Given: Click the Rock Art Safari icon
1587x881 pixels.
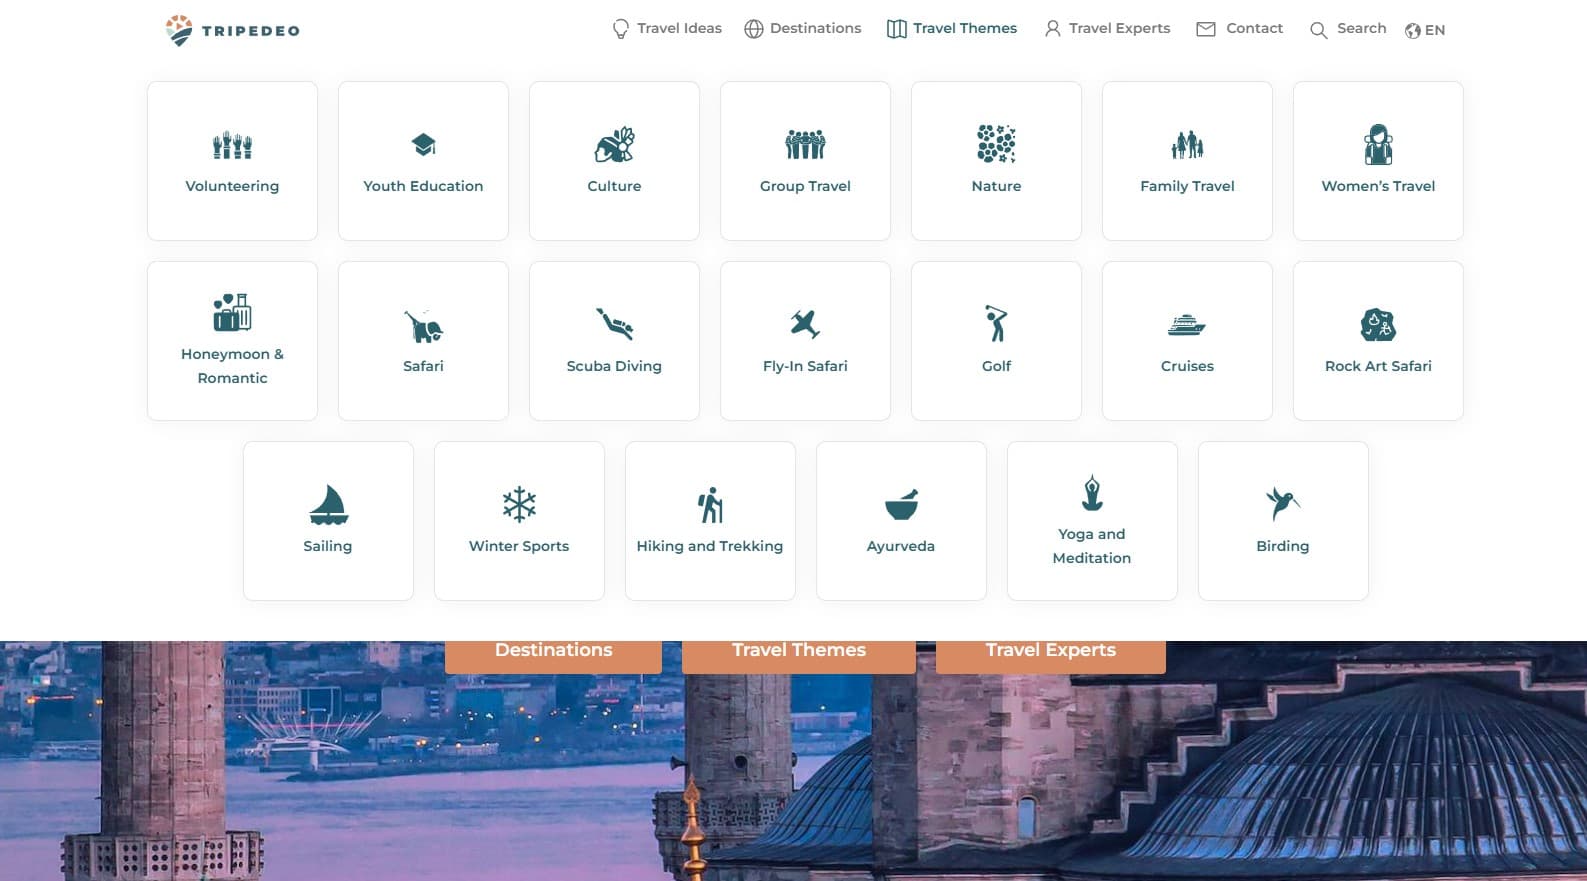Looking at the screenshot, I should [1378, 325].
